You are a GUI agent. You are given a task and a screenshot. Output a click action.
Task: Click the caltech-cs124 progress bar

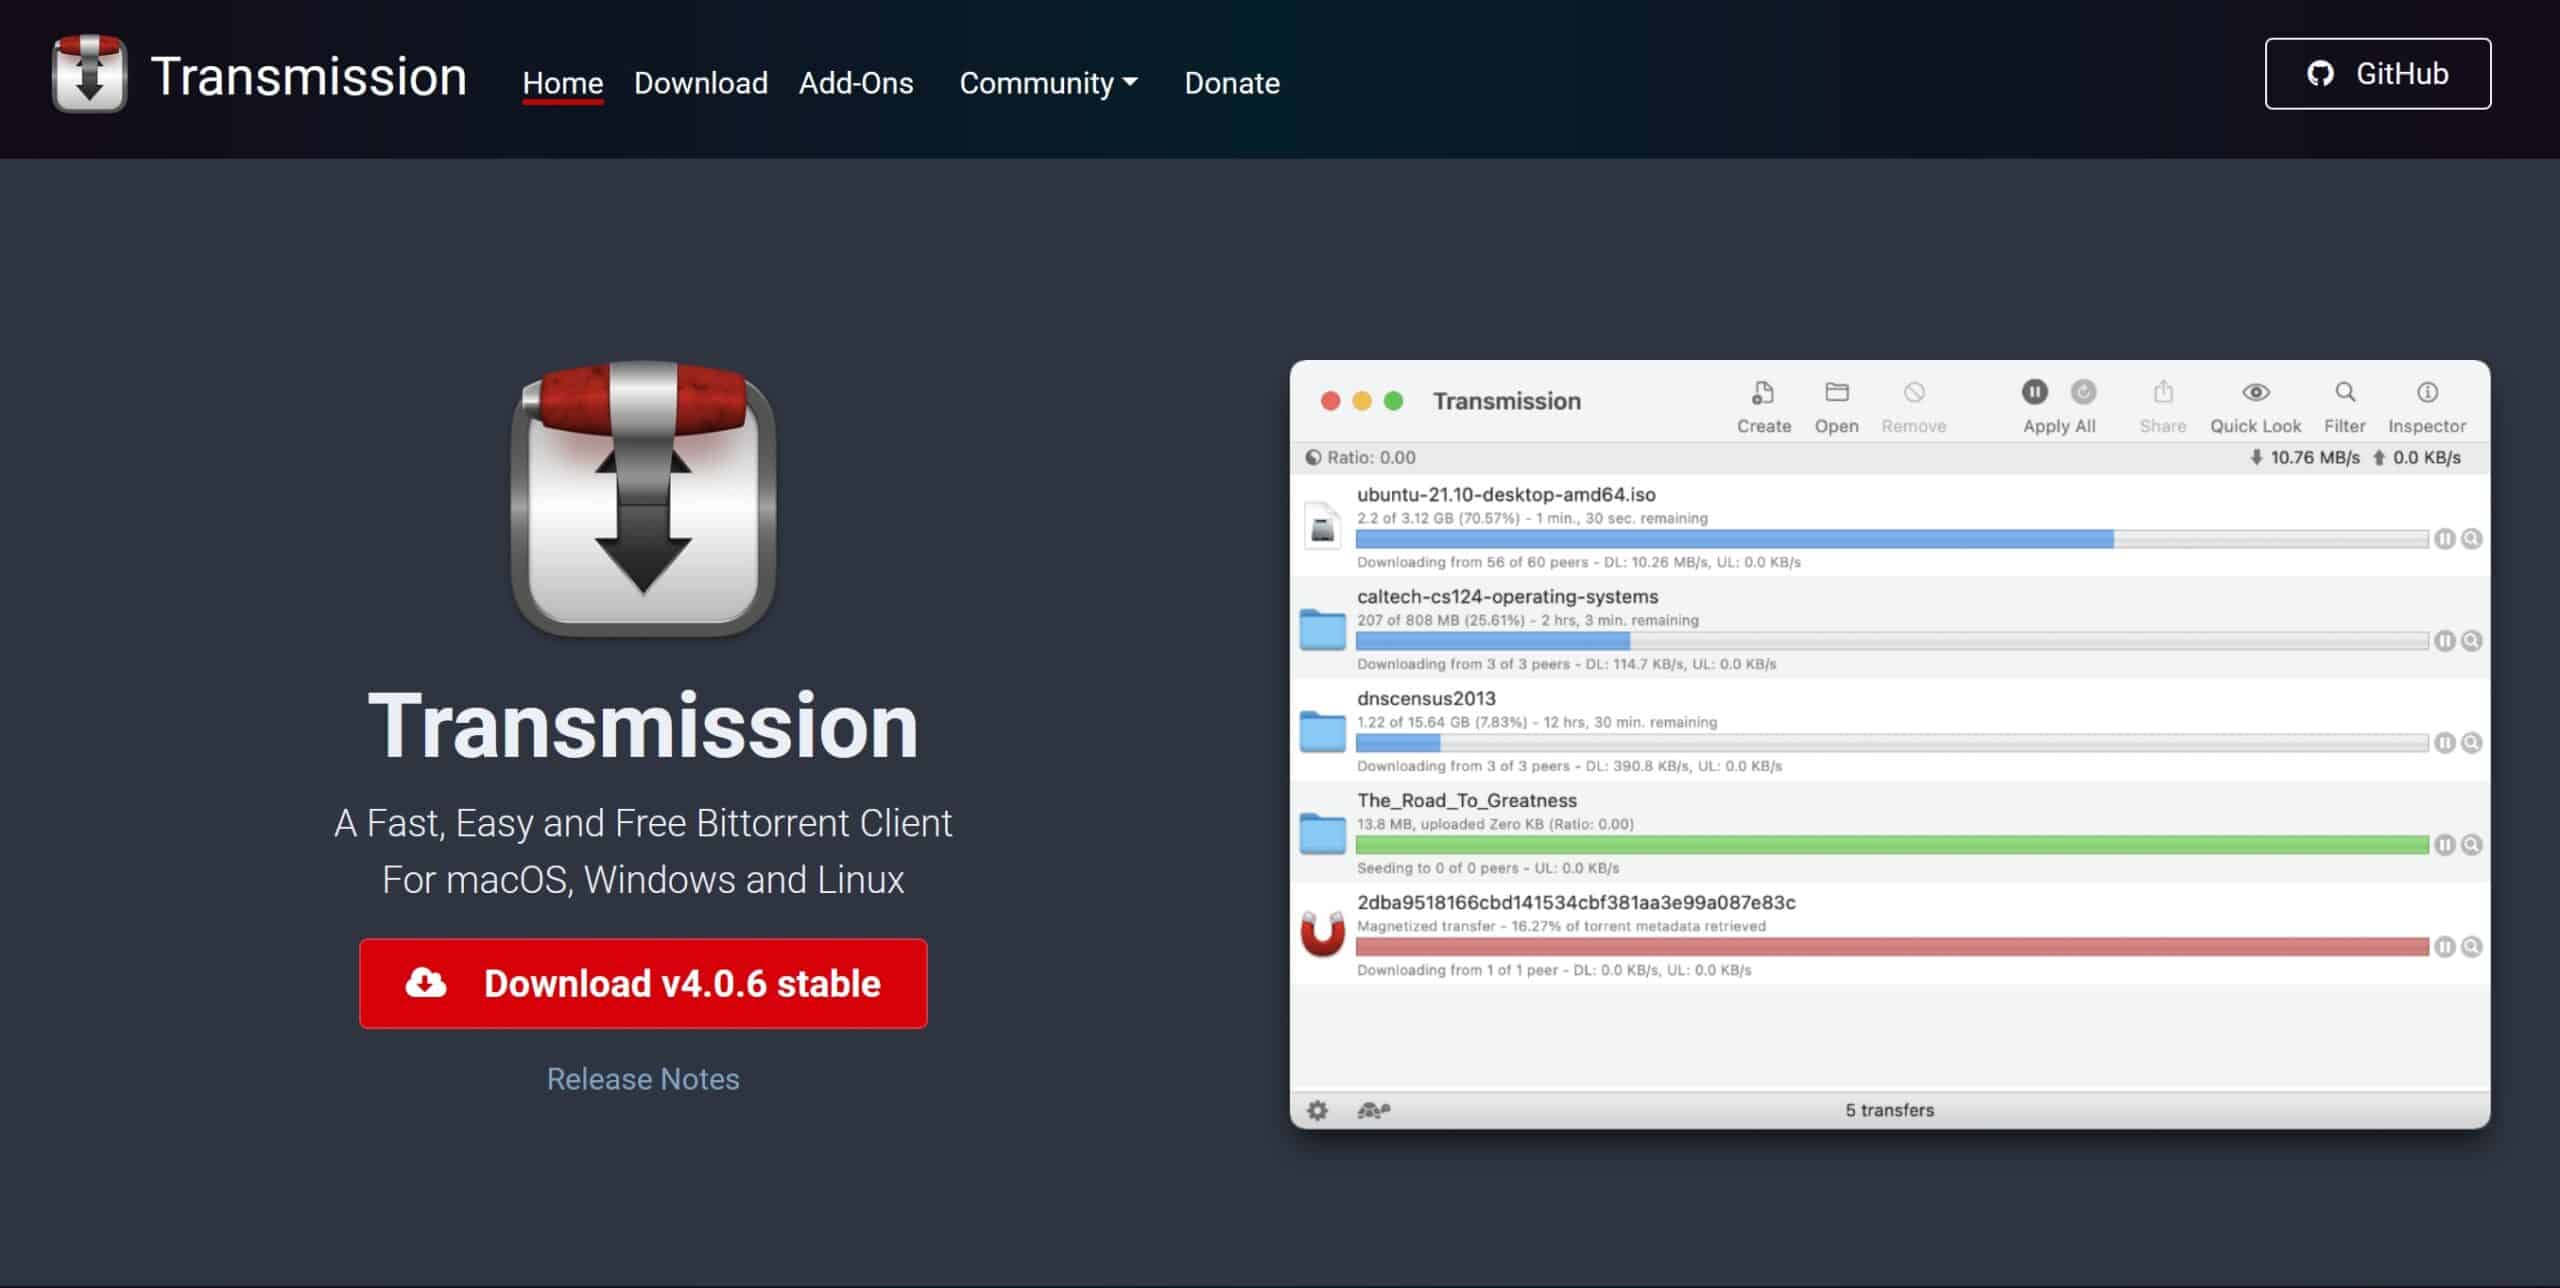pyautogui.click(x=1892, y=642)
